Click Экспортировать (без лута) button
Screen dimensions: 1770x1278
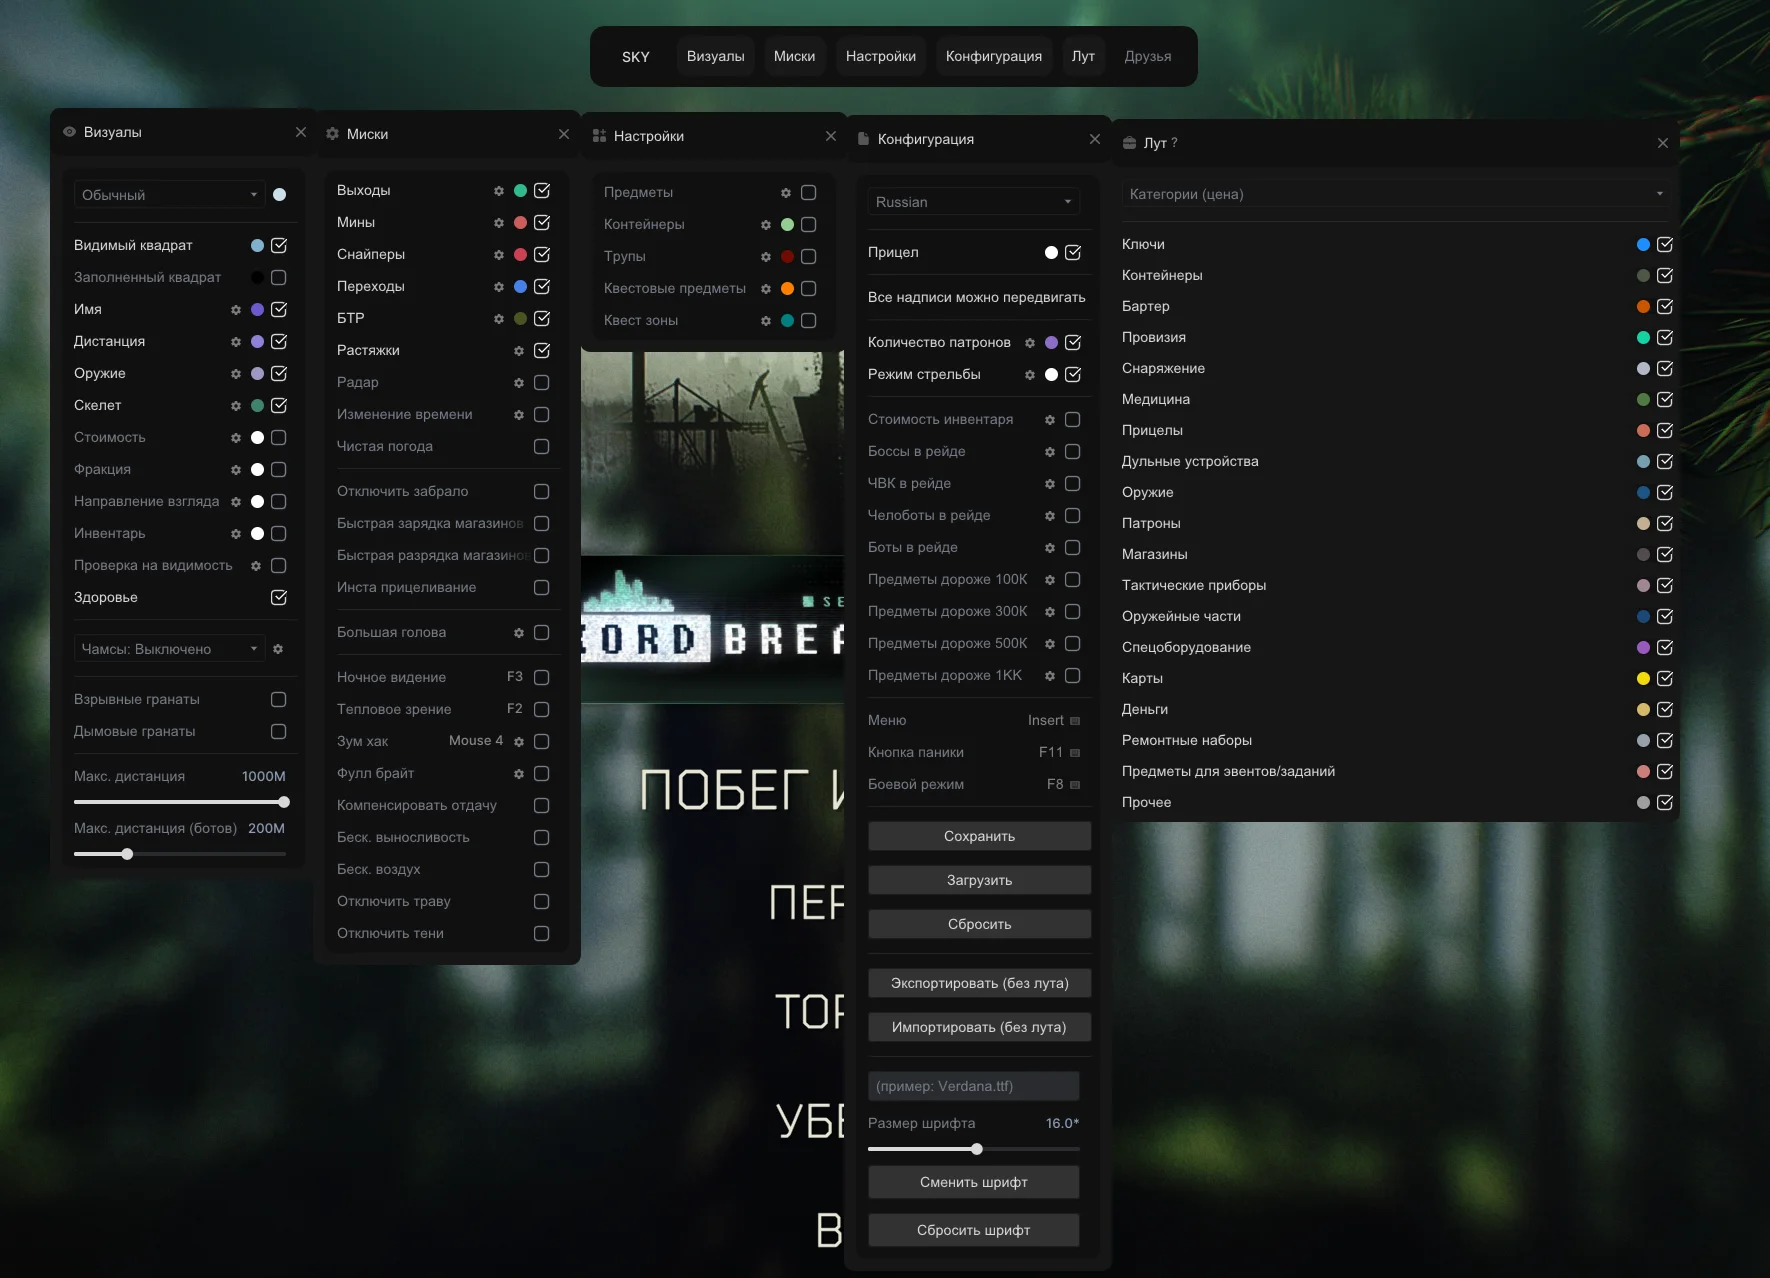coord(980,983)
